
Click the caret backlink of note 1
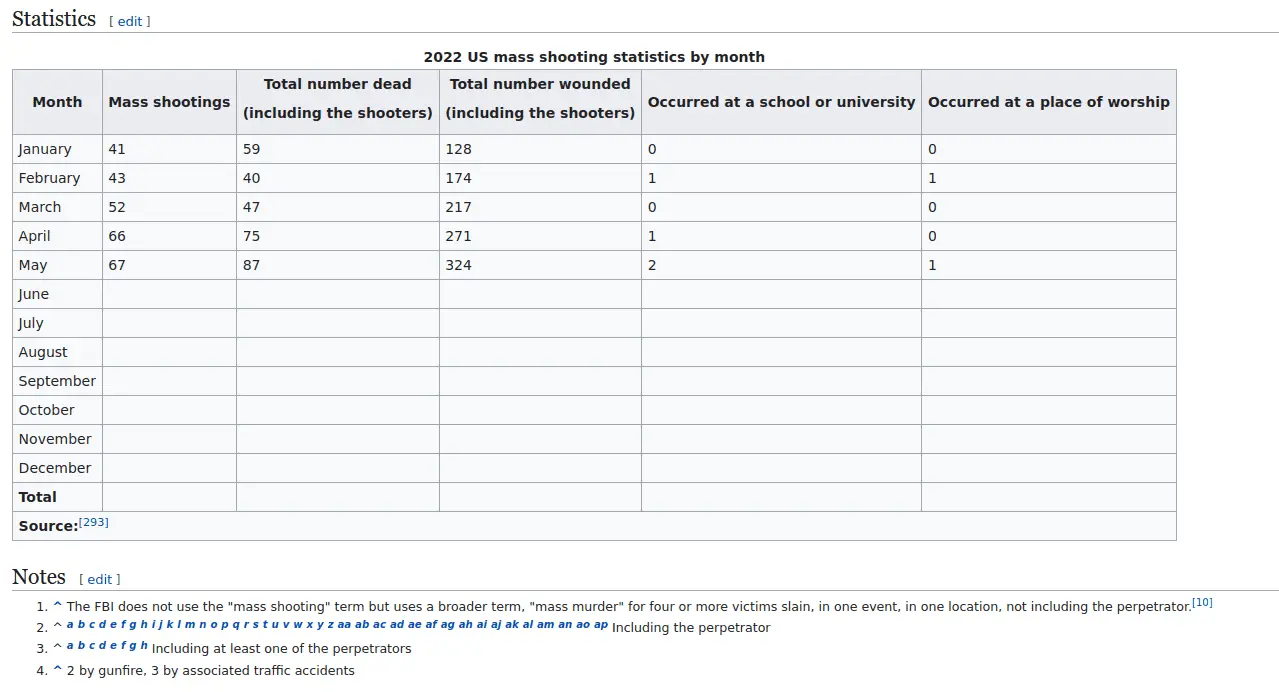(x=57, y=606)
